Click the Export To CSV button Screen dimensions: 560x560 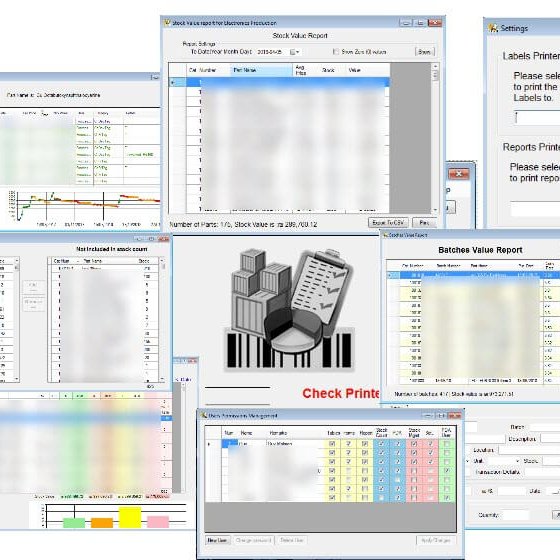click(388, 222)
